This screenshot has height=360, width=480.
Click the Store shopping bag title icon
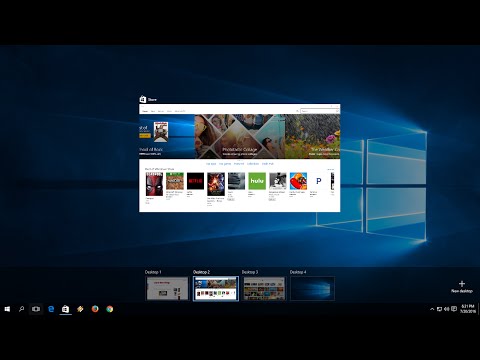(143, 99)
